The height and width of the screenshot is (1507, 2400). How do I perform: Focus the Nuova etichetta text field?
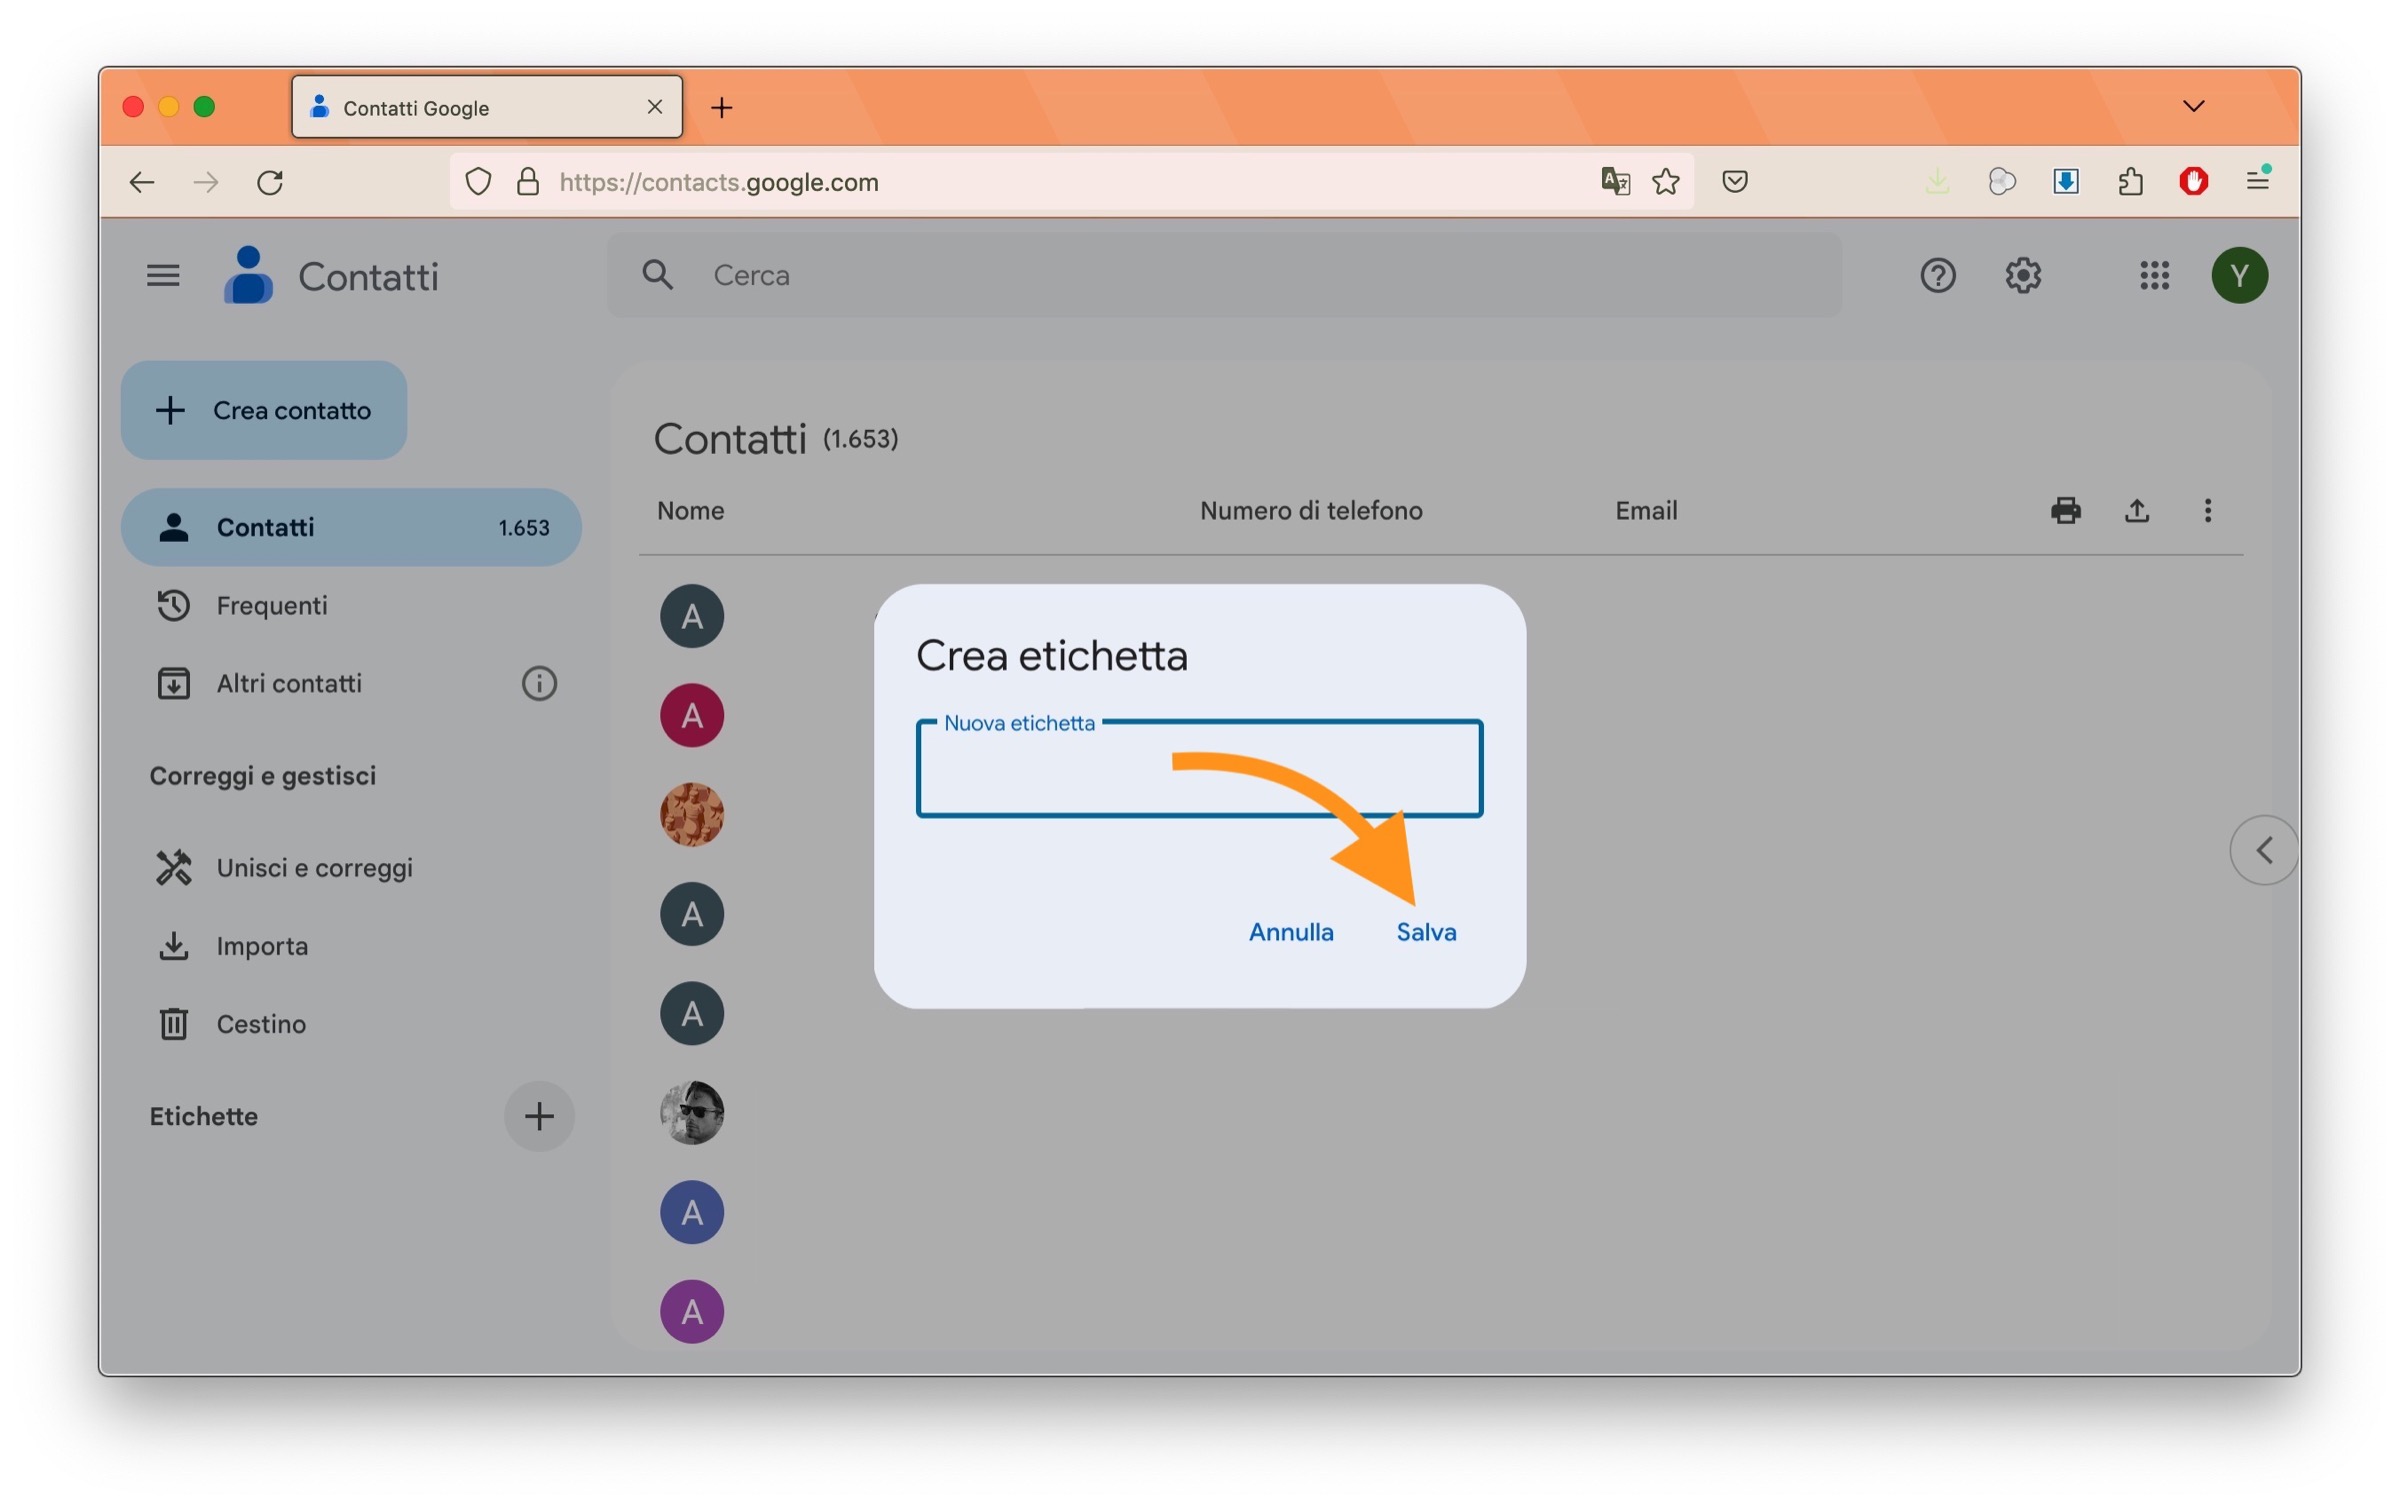(x=1060, y=780)
